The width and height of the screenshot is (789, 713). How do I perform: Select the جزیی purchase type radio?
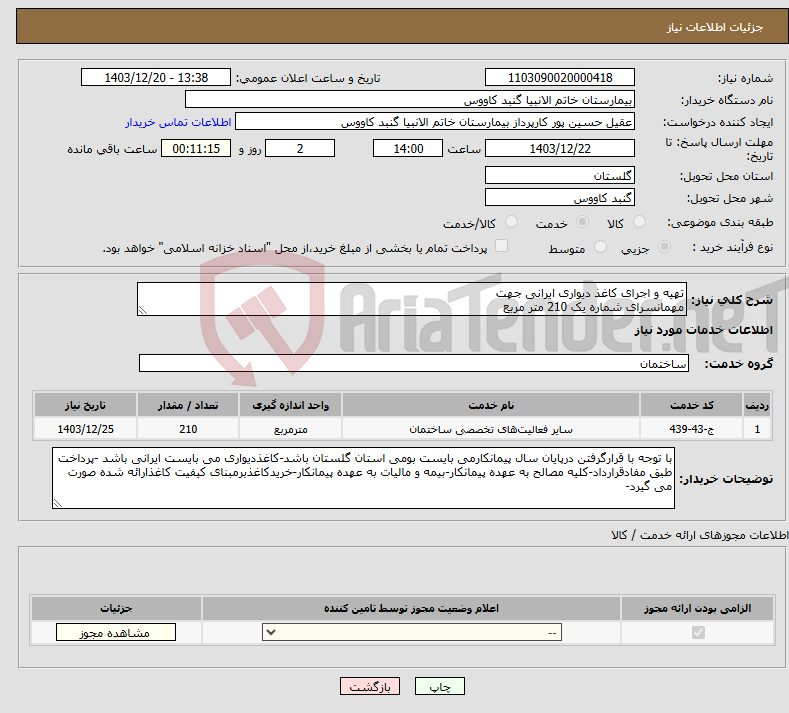point(664,247)
